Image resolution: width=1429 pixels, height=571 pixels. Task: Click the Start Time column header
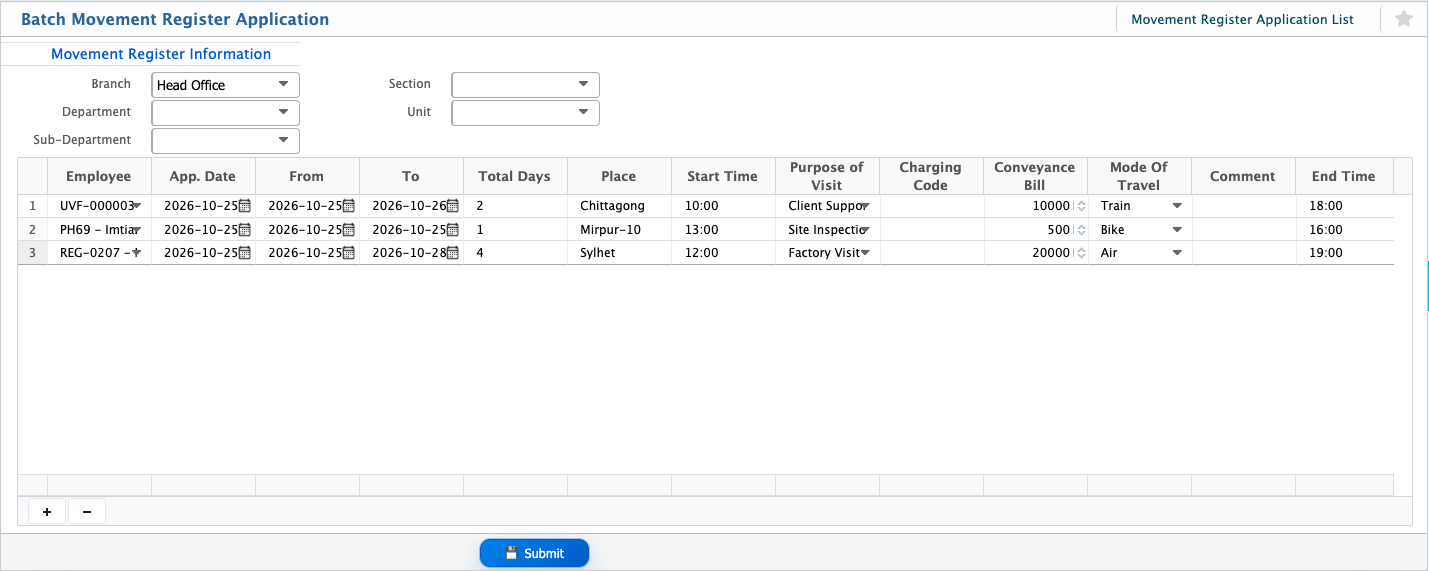(x=723, y=176)
